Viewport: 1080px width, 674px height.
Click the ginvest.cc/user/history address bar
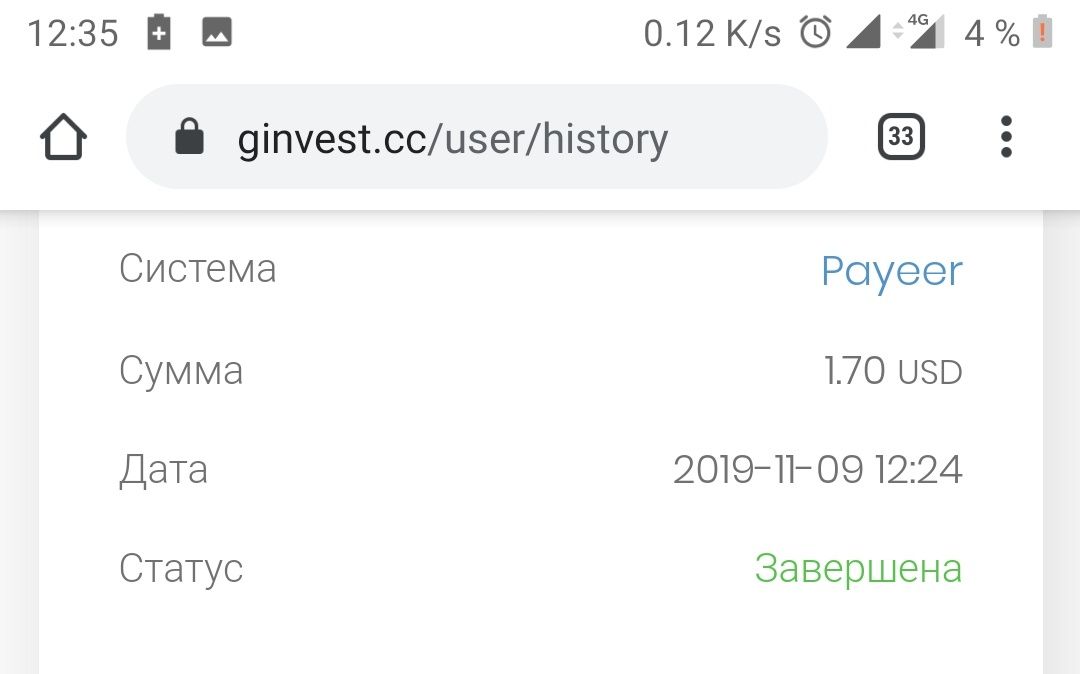coord(477,136)
